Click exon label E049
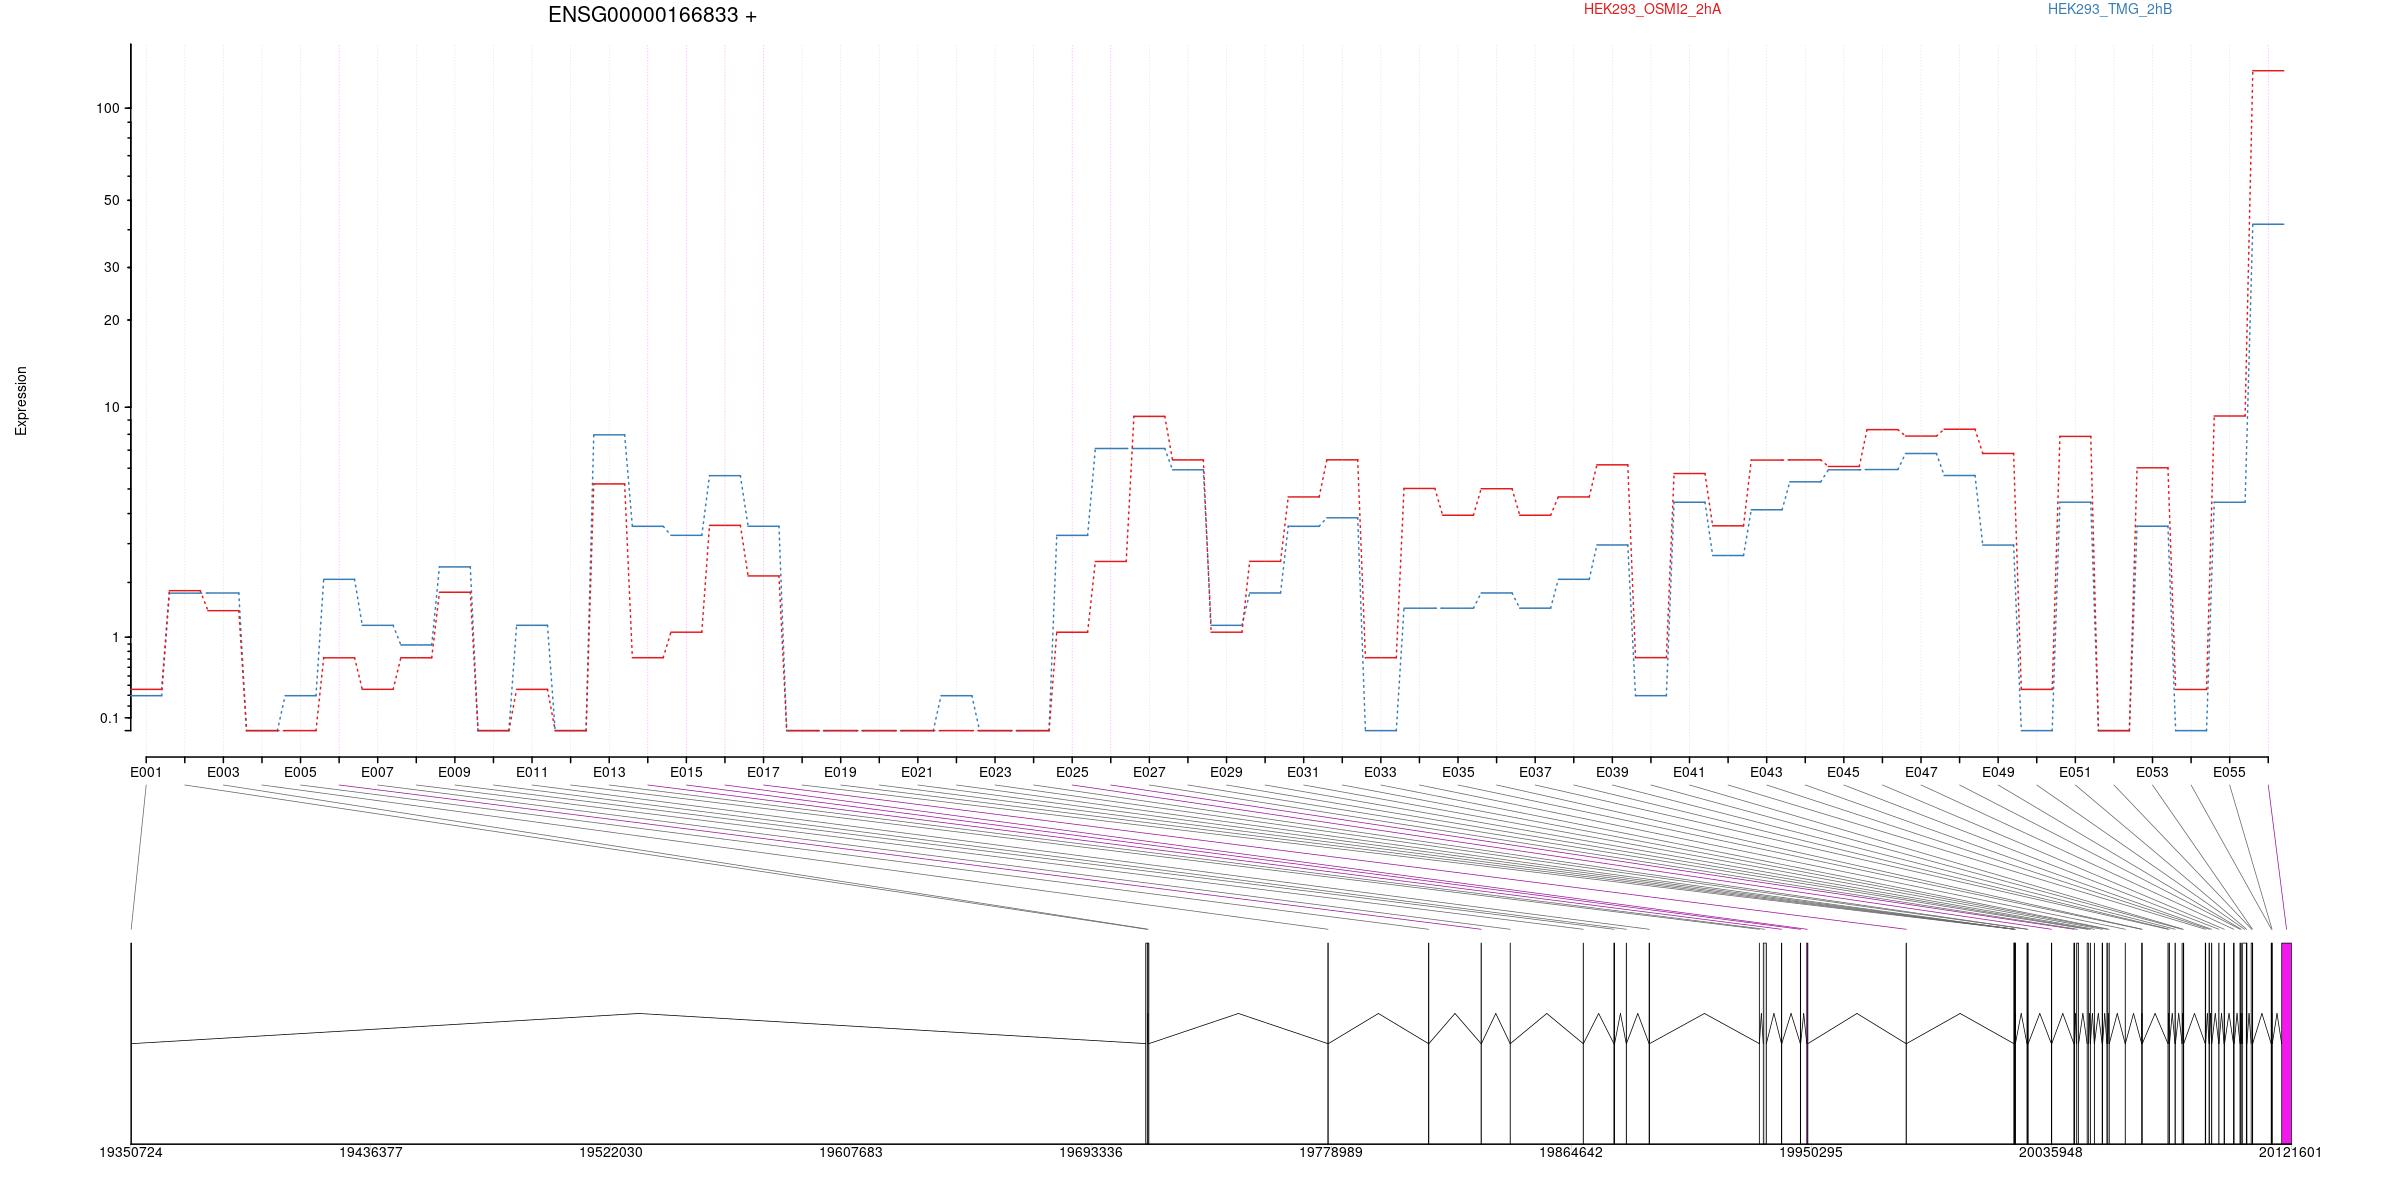Screen dimensions: 2400x1200 [1998, 772]
